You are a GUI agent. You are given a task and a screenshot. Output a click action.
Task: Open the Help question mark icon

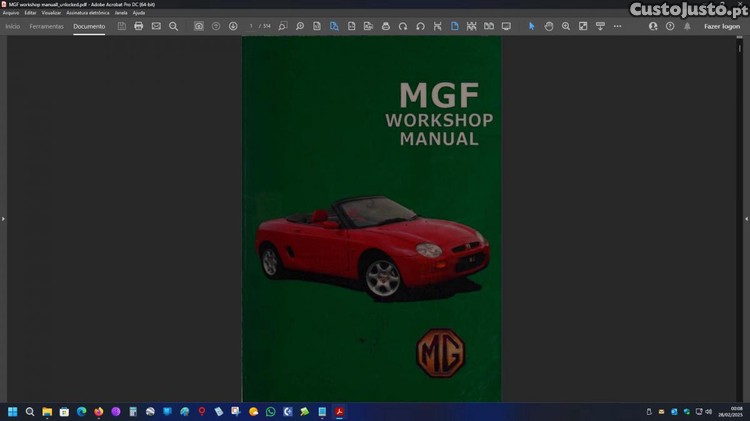click(x=670, y=26)
